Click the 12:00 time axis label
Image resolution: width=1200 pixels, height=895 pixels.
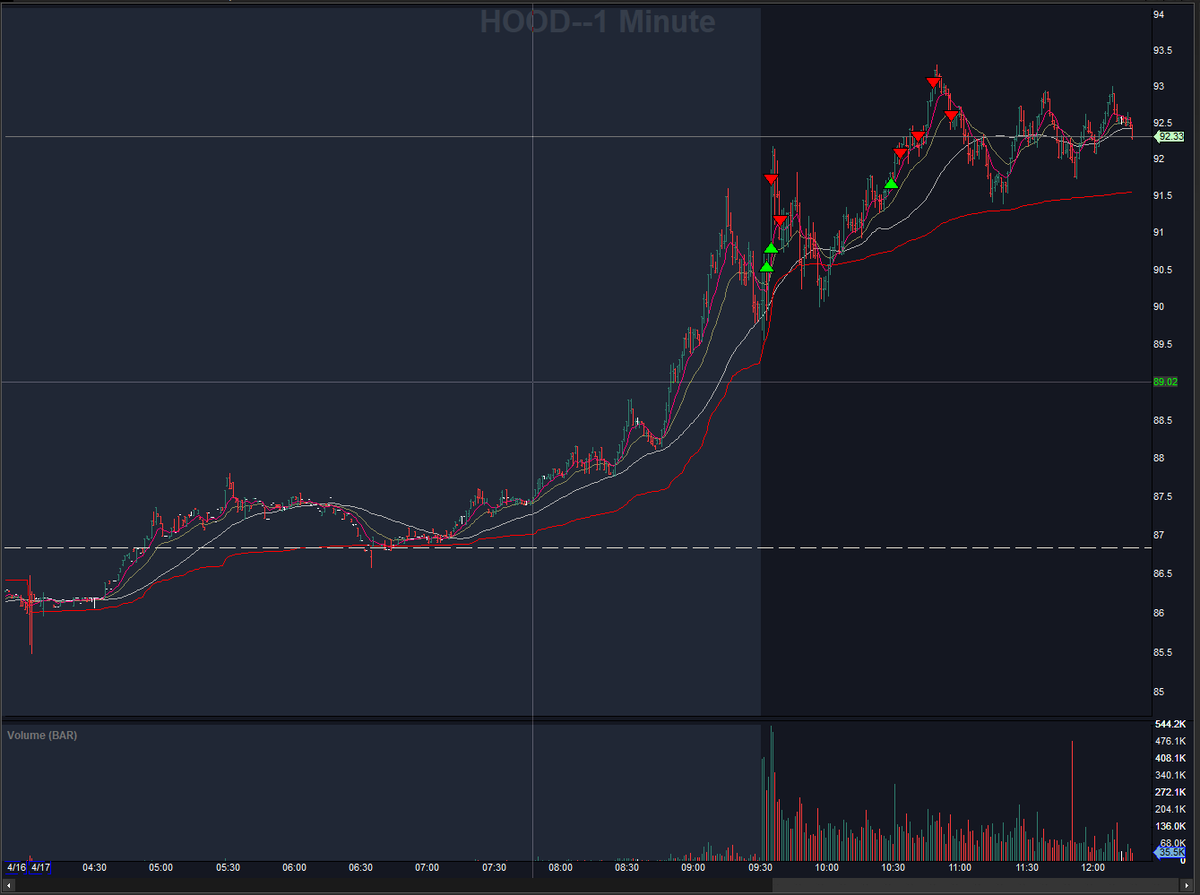coord(1093,868)
